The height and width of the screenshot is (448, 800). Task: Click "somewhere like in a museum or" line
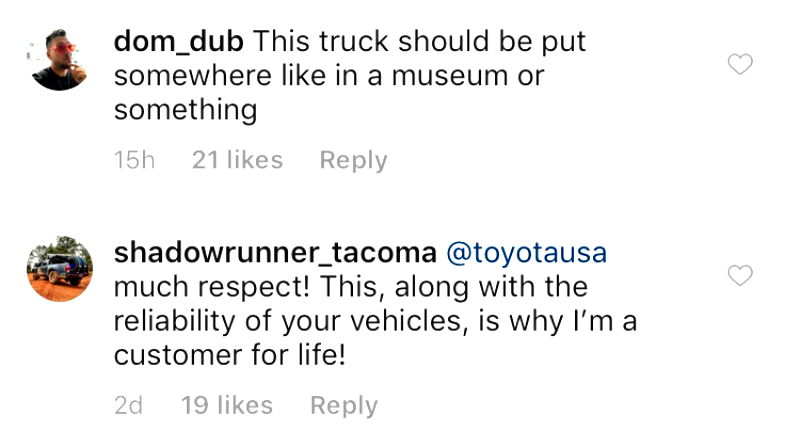[x=328, y=76]
